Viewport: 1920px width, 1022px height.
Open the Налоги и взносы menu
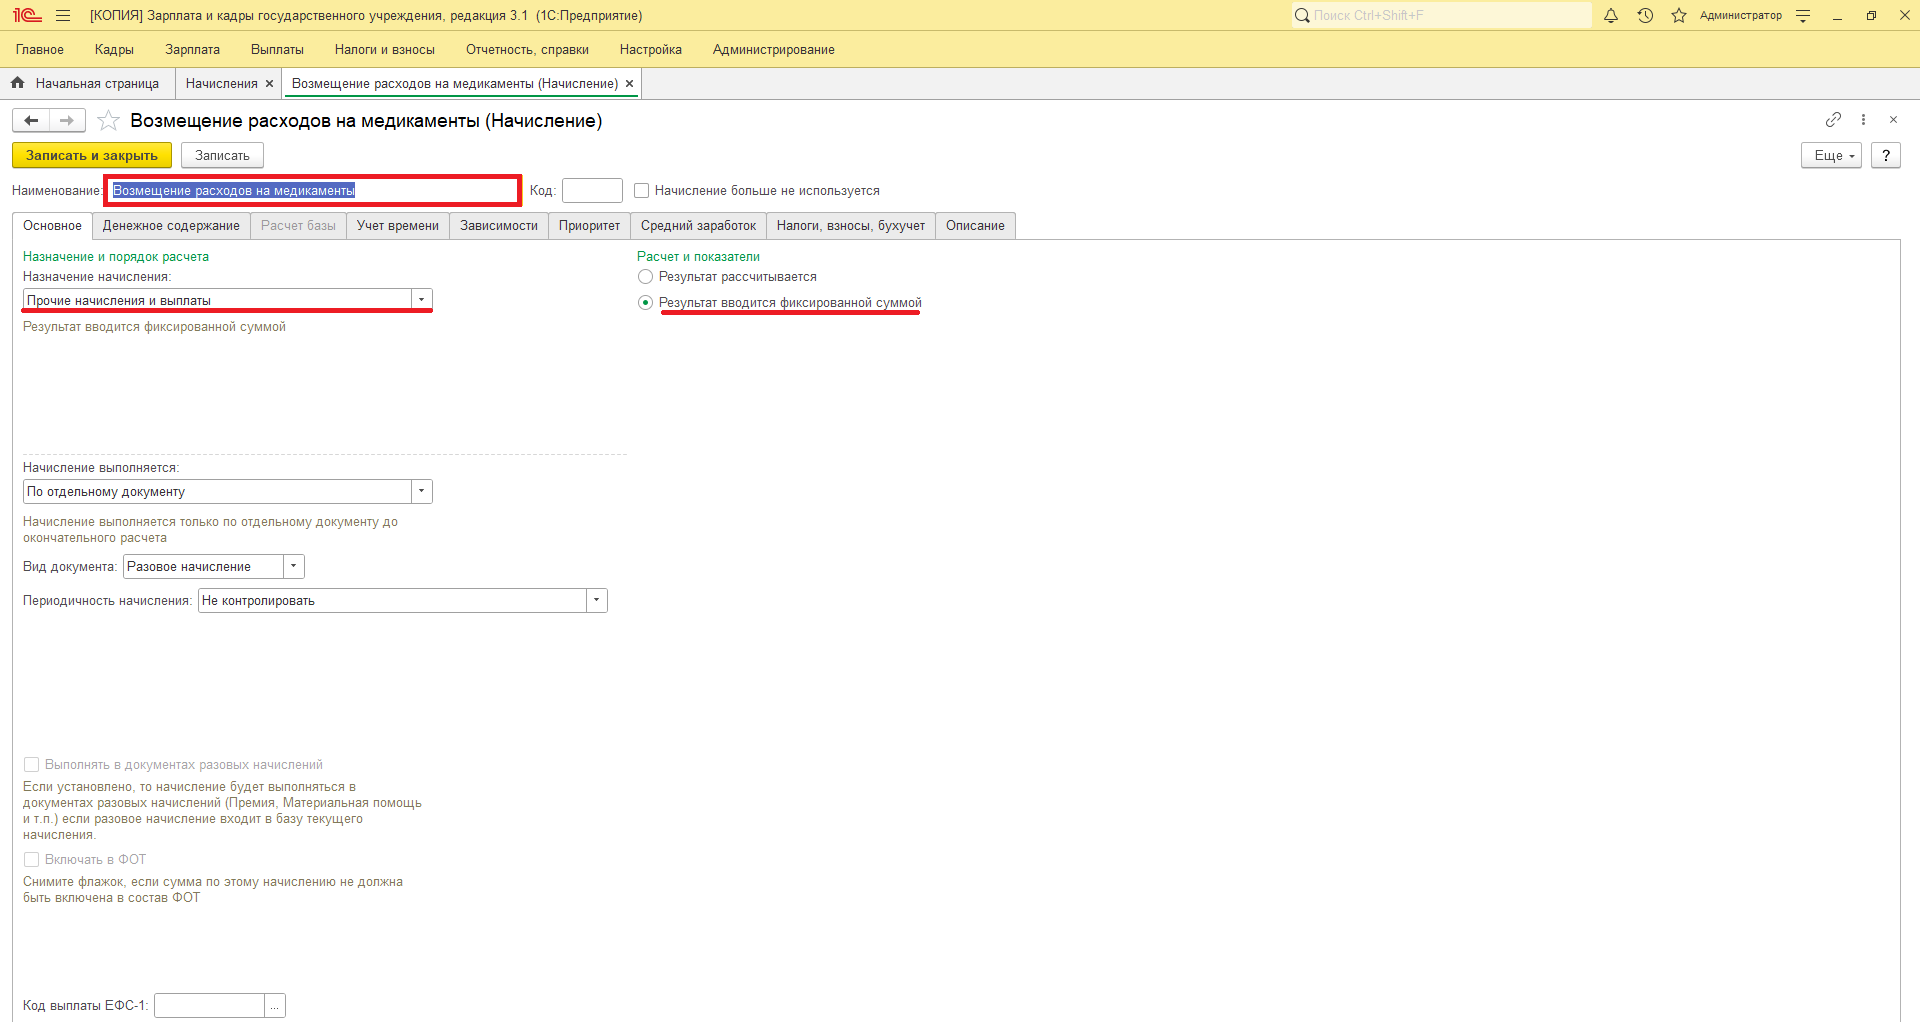pos(385,49)
